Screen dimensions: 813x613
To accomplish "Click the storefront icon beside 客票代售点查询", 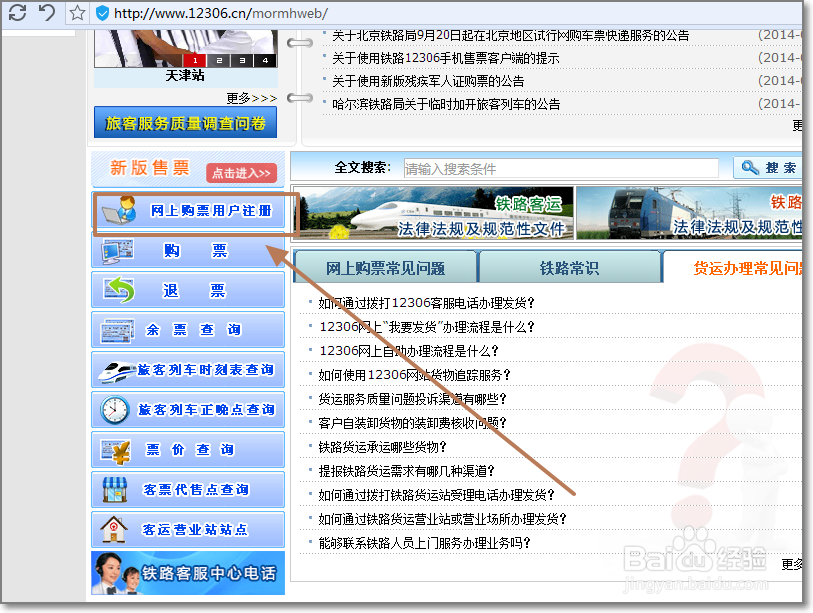I will click(x=117, y=489).
